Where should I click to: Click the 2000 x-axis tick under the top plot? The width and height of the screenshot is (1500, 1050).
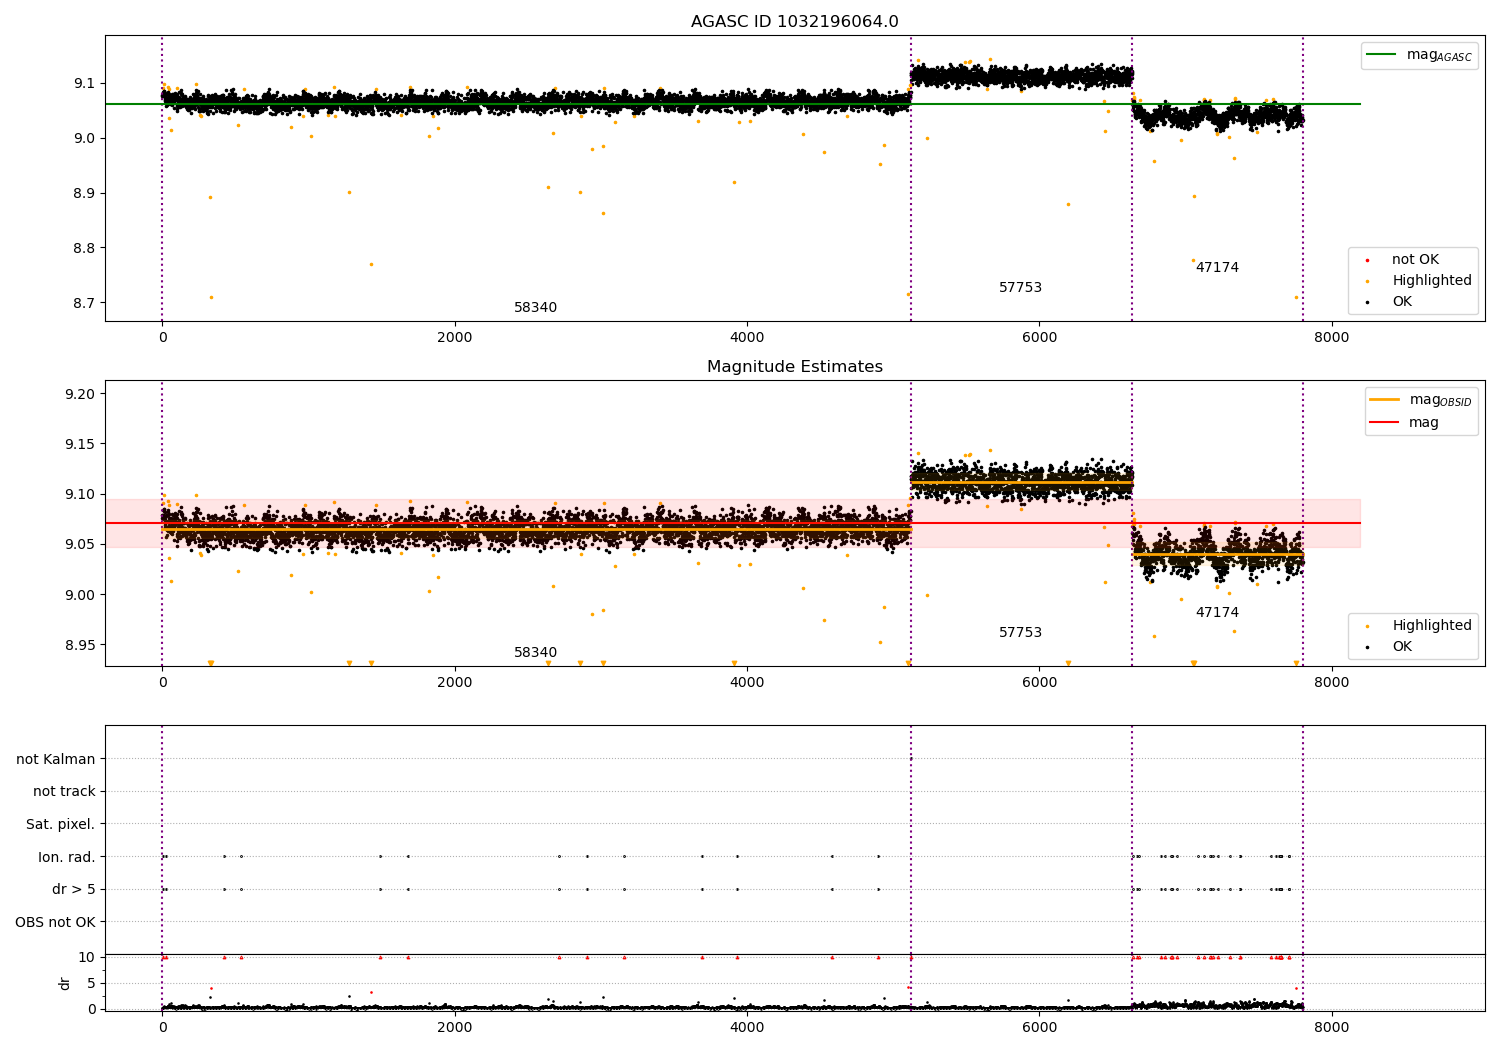[455, 338]
